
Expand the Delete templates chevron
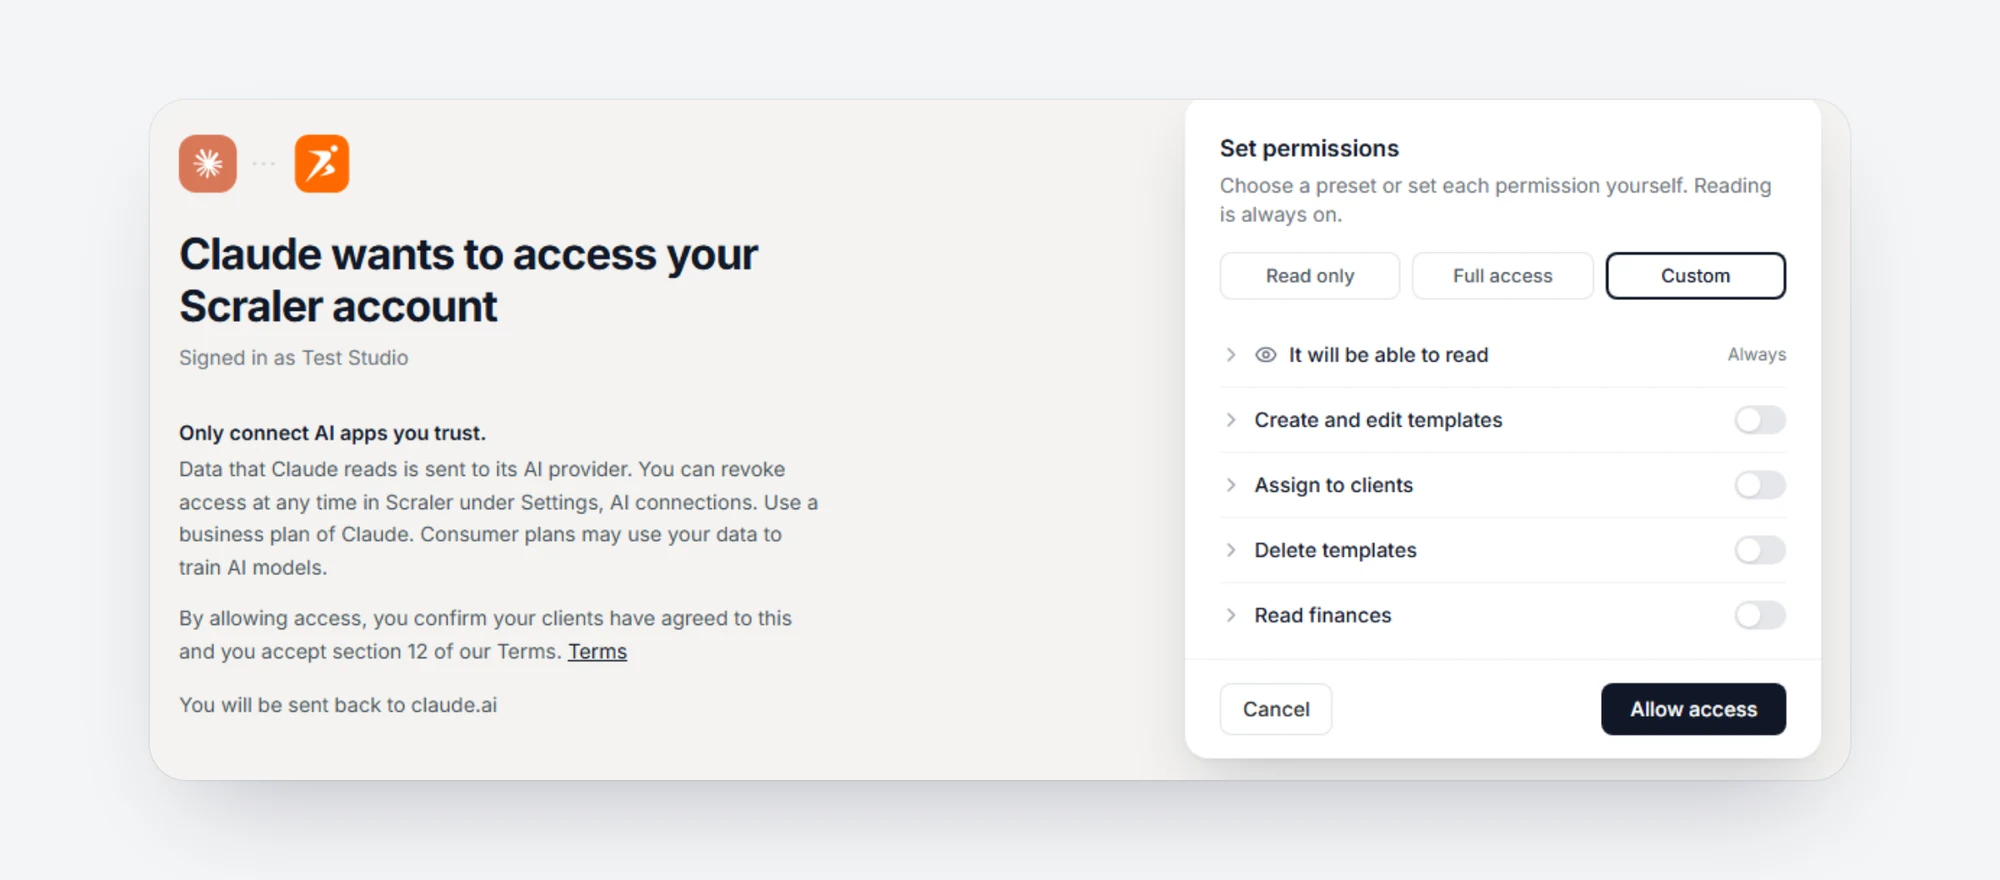(x=1231, y=550)
